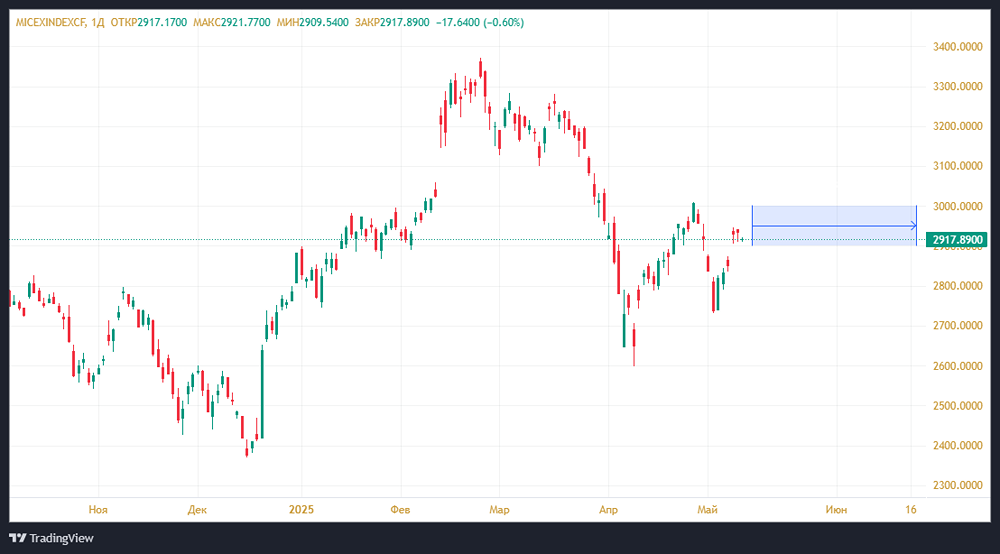The height and width of the screenshot is (554, 1000).
Task: Click the 2025 label on time axis
Action: click(x=301, y=510)
